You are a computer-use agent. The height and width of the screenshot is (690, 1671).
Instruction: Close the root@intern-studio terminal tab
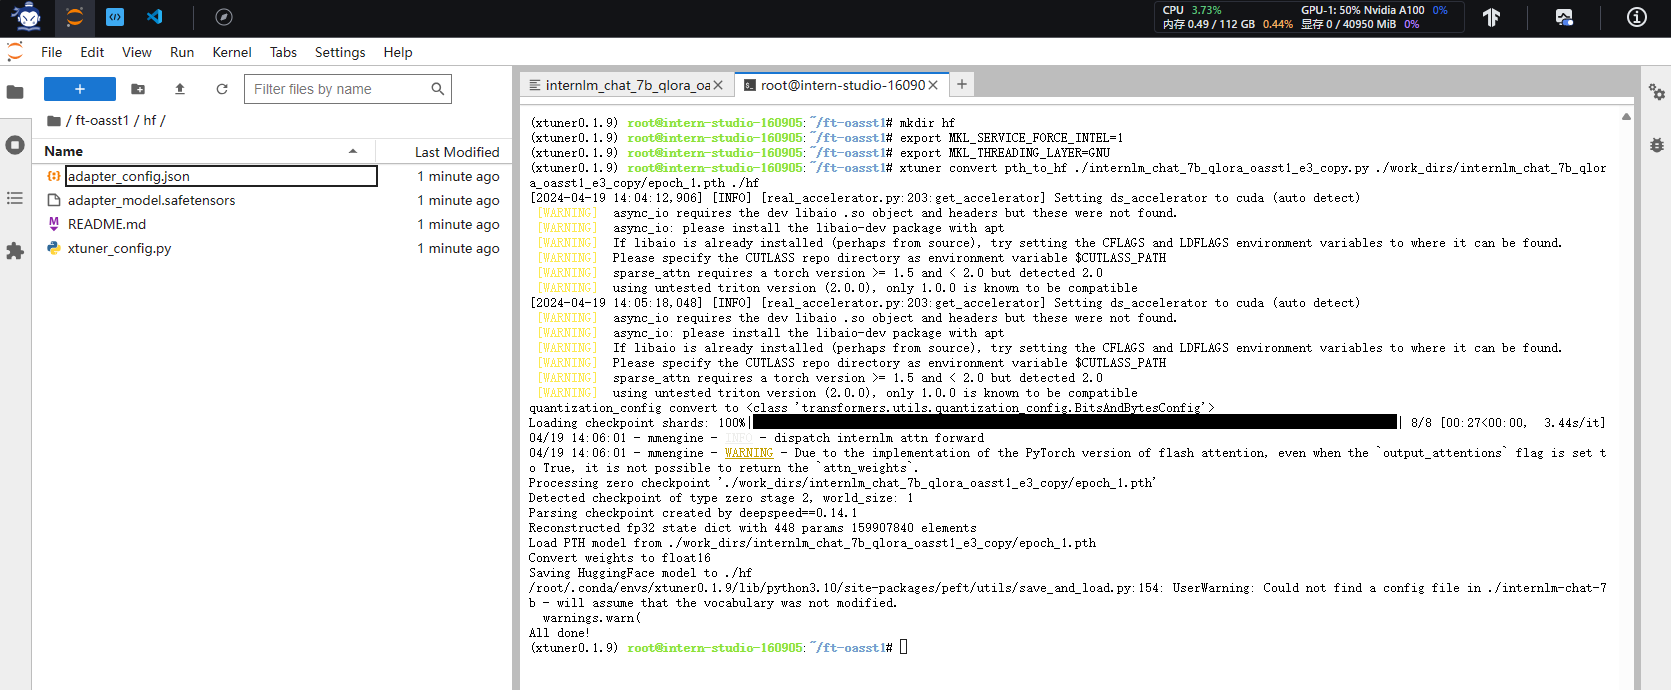click(x=933, y=85)
